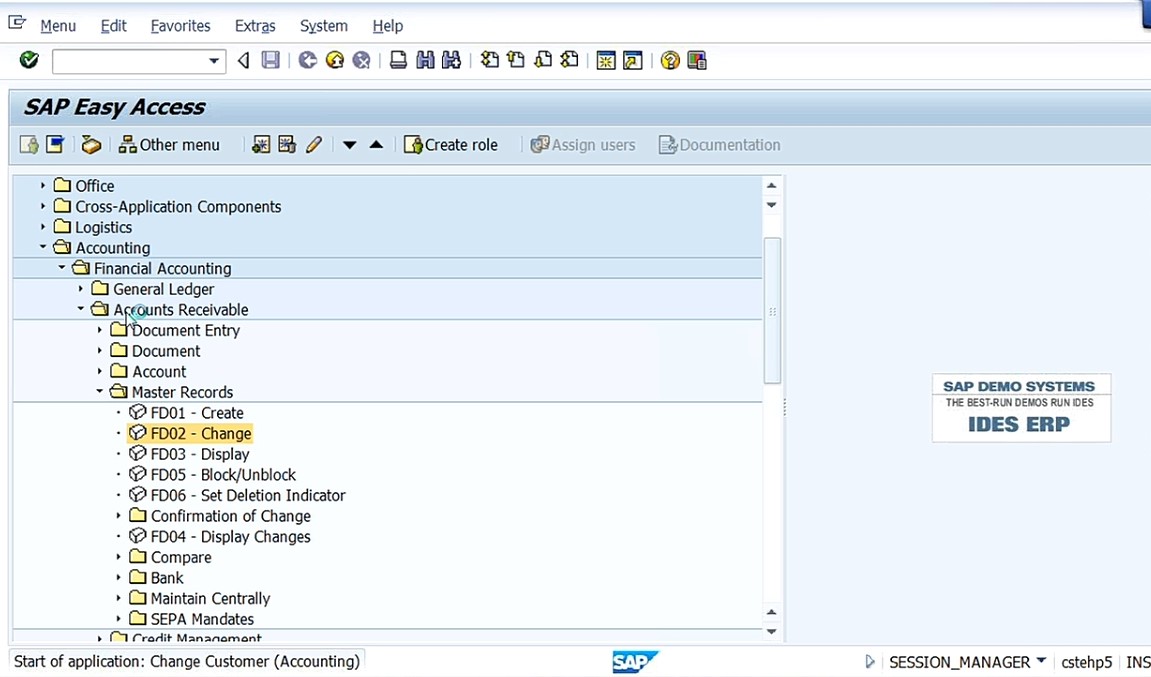The image size is (1151, 677).
Task: Click the Find Next binoculars icon
Action: click(x=451, y=60)
